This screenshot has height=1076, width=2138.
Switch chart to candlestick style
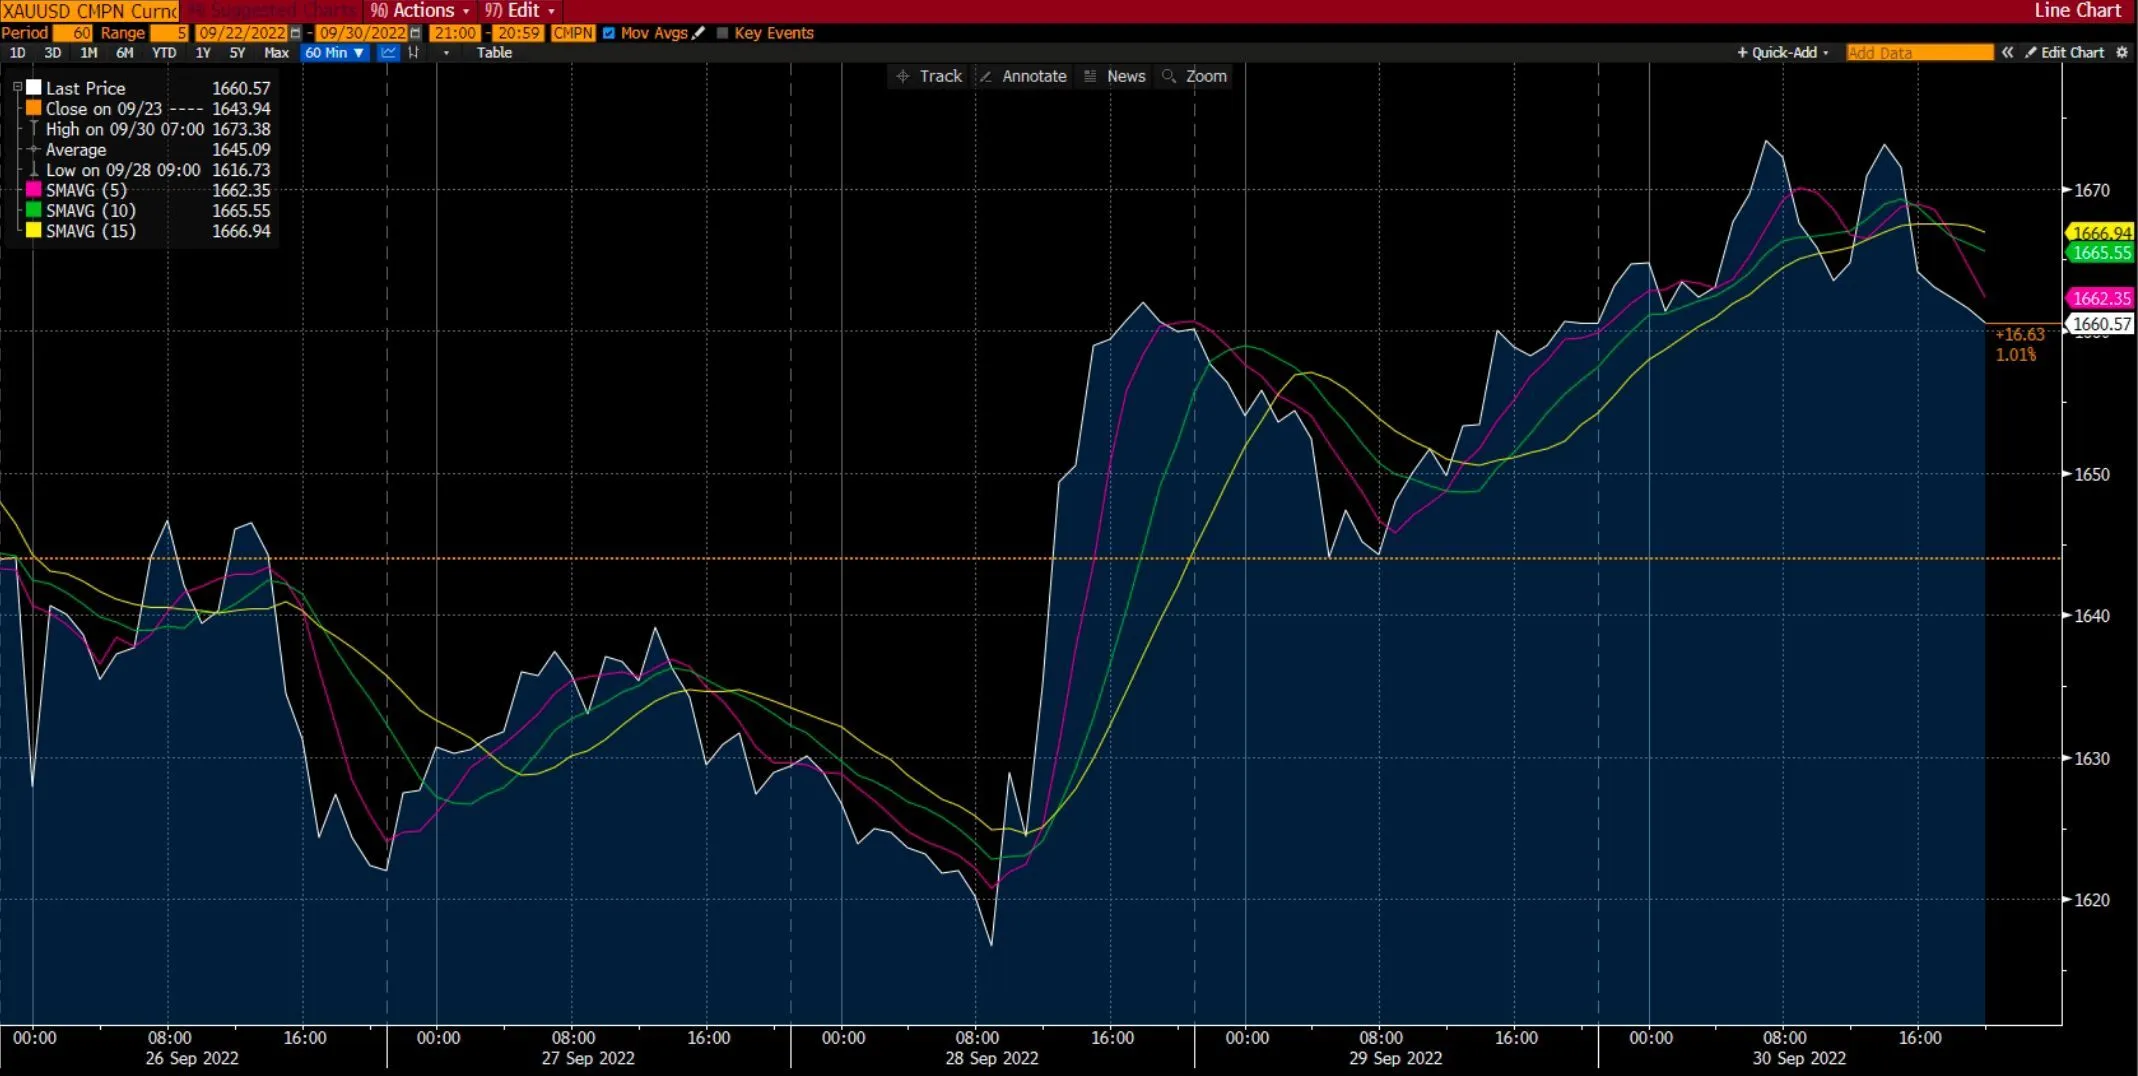click(414, 52)
